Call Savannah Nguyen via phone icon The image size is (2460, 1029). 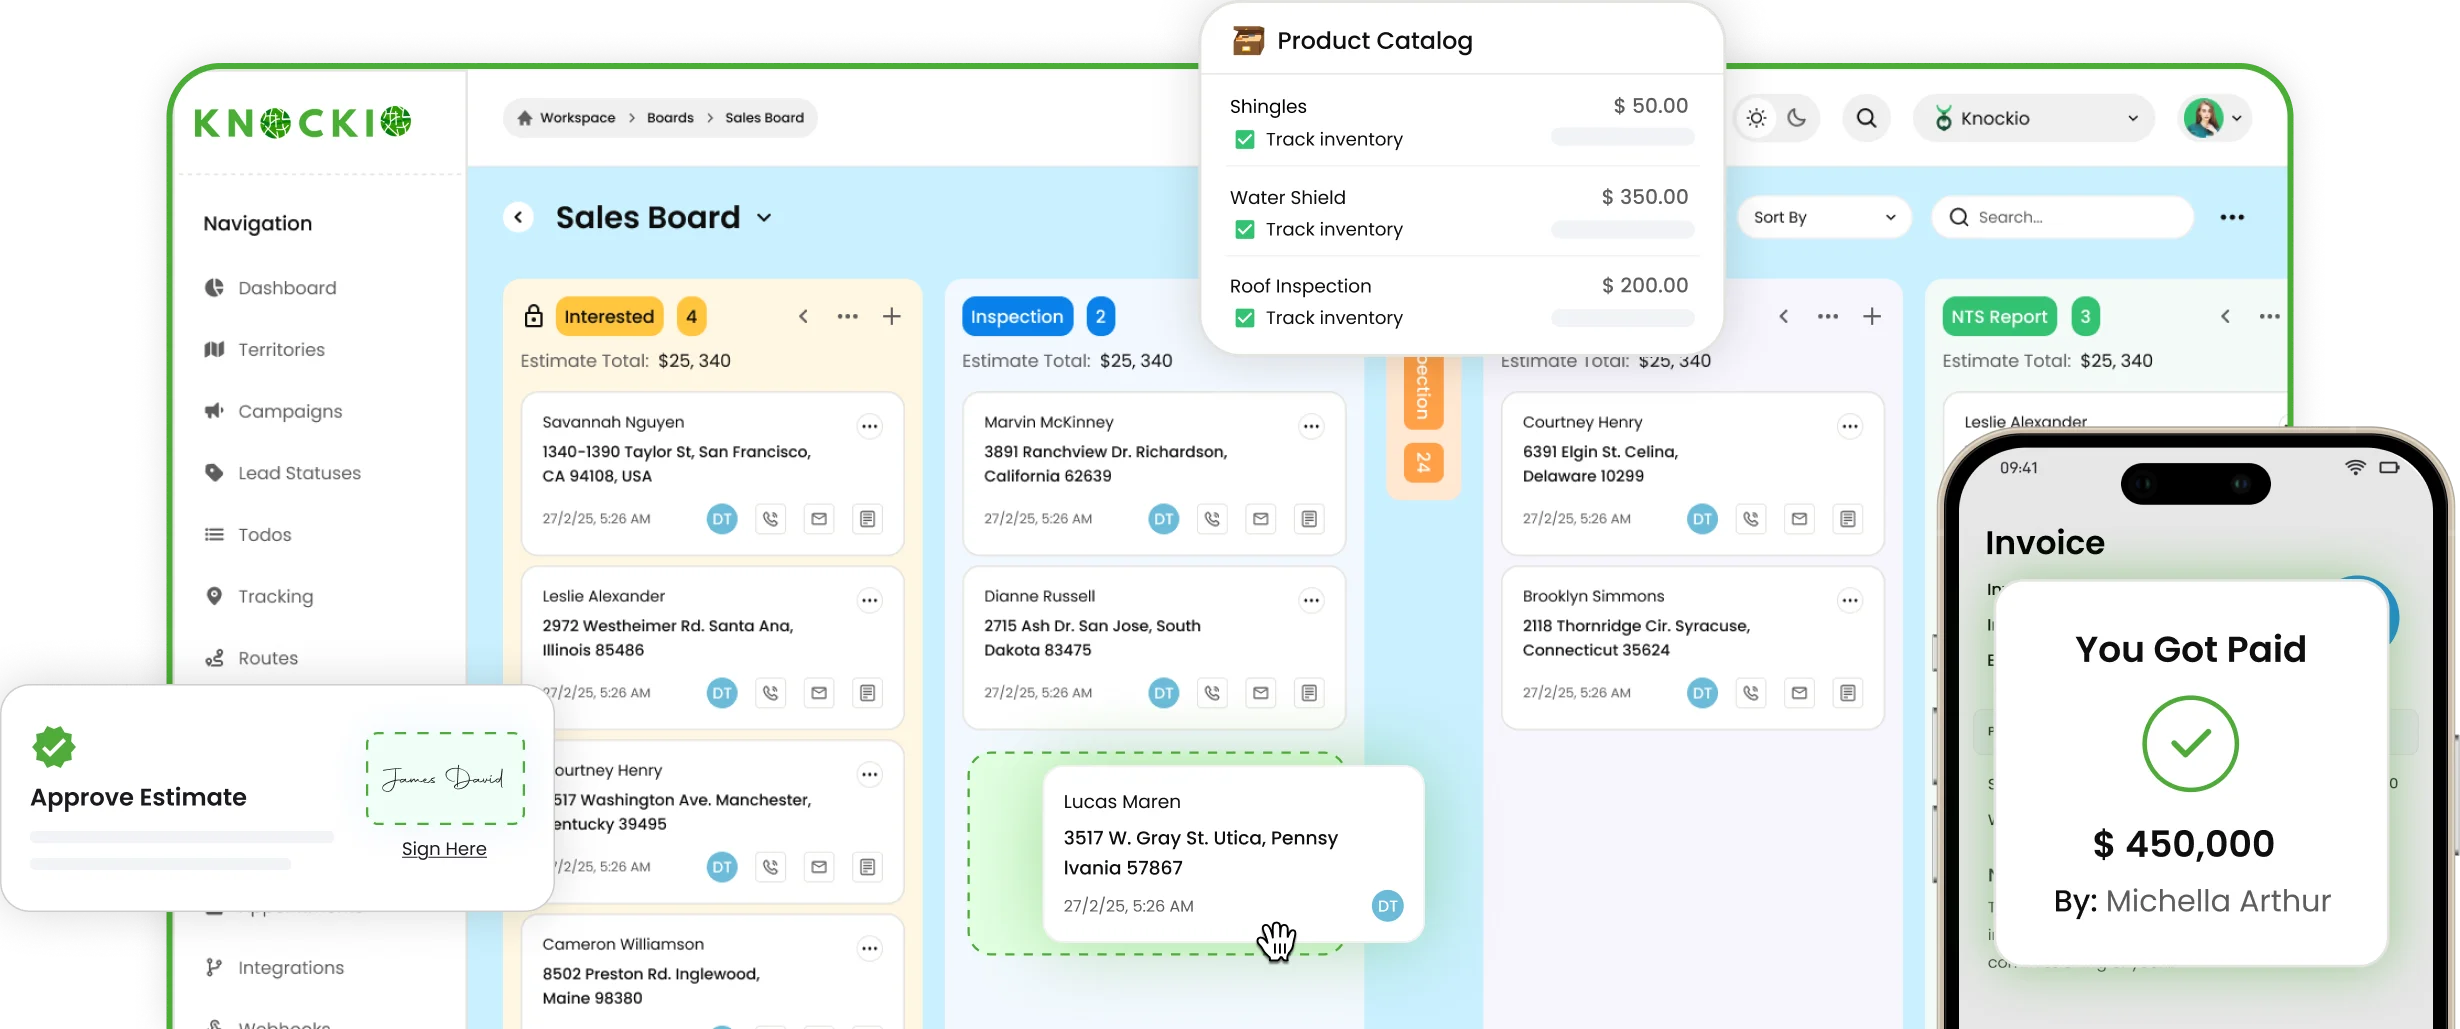pos(770,519)
